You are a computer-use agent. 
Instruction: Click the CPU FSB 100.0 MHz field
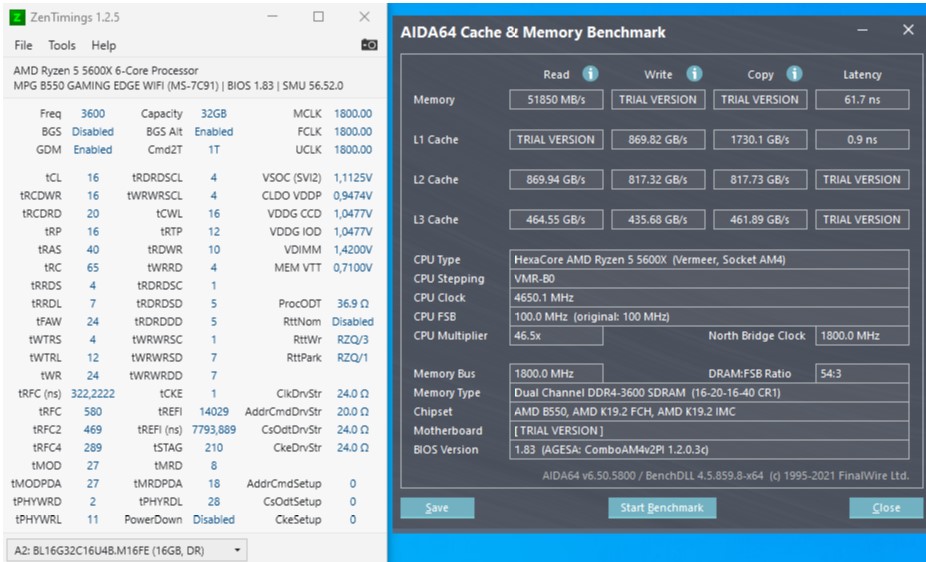(709, 316)
